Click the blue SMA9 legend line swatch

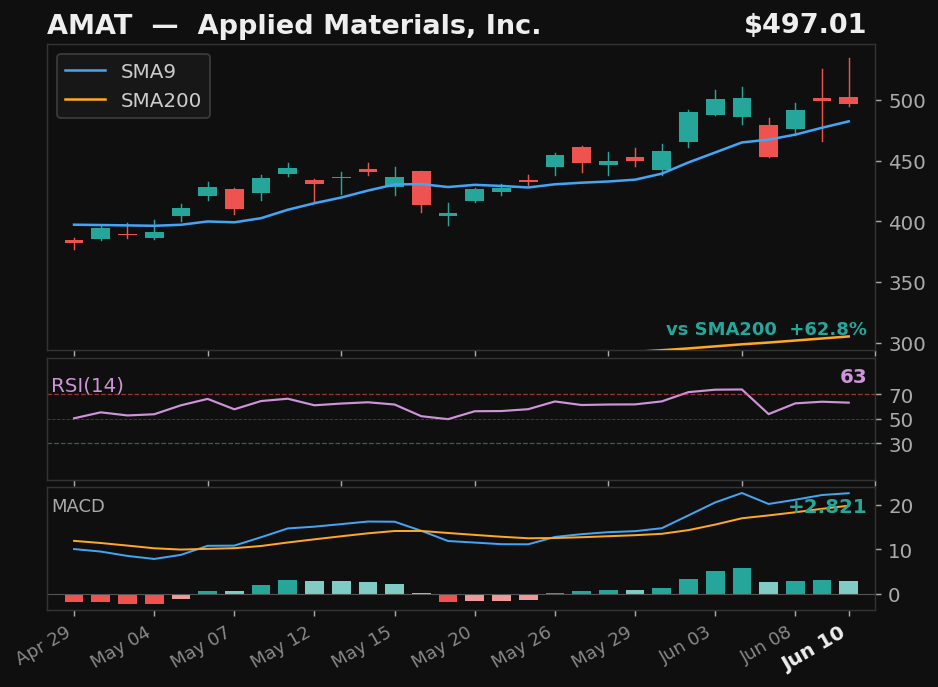click(86, 71)
